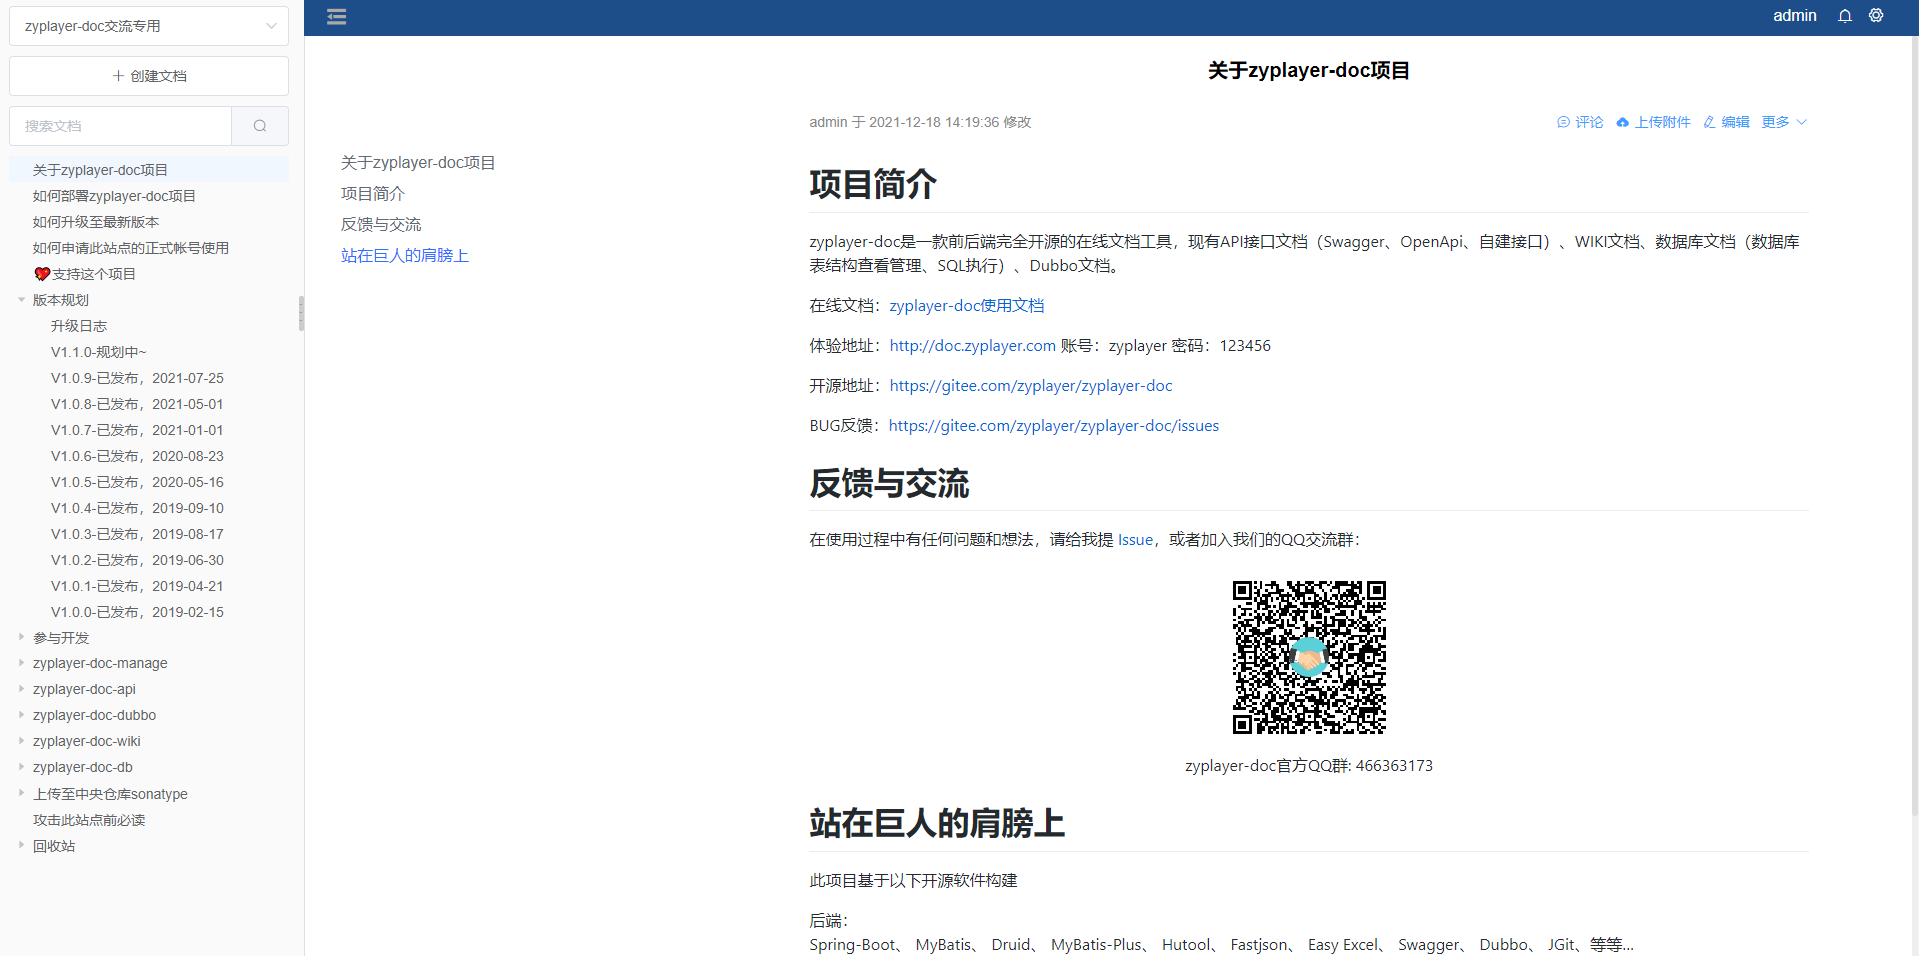
Task: Click the 评论 comment link
Action: point(1589,122)
